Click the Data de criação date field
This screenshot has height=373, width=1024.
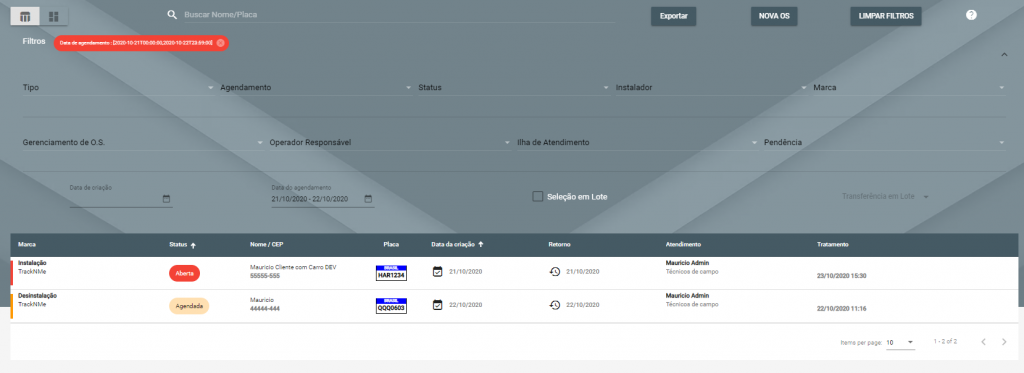(121, 199)
